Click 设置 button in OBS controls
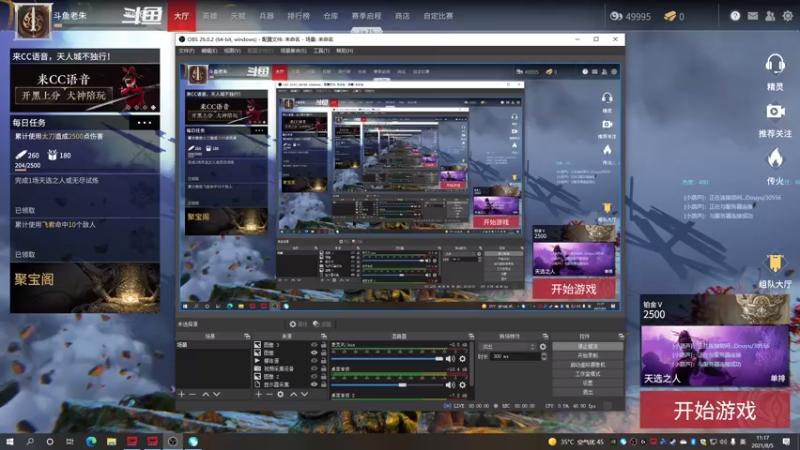 point(588,383)
